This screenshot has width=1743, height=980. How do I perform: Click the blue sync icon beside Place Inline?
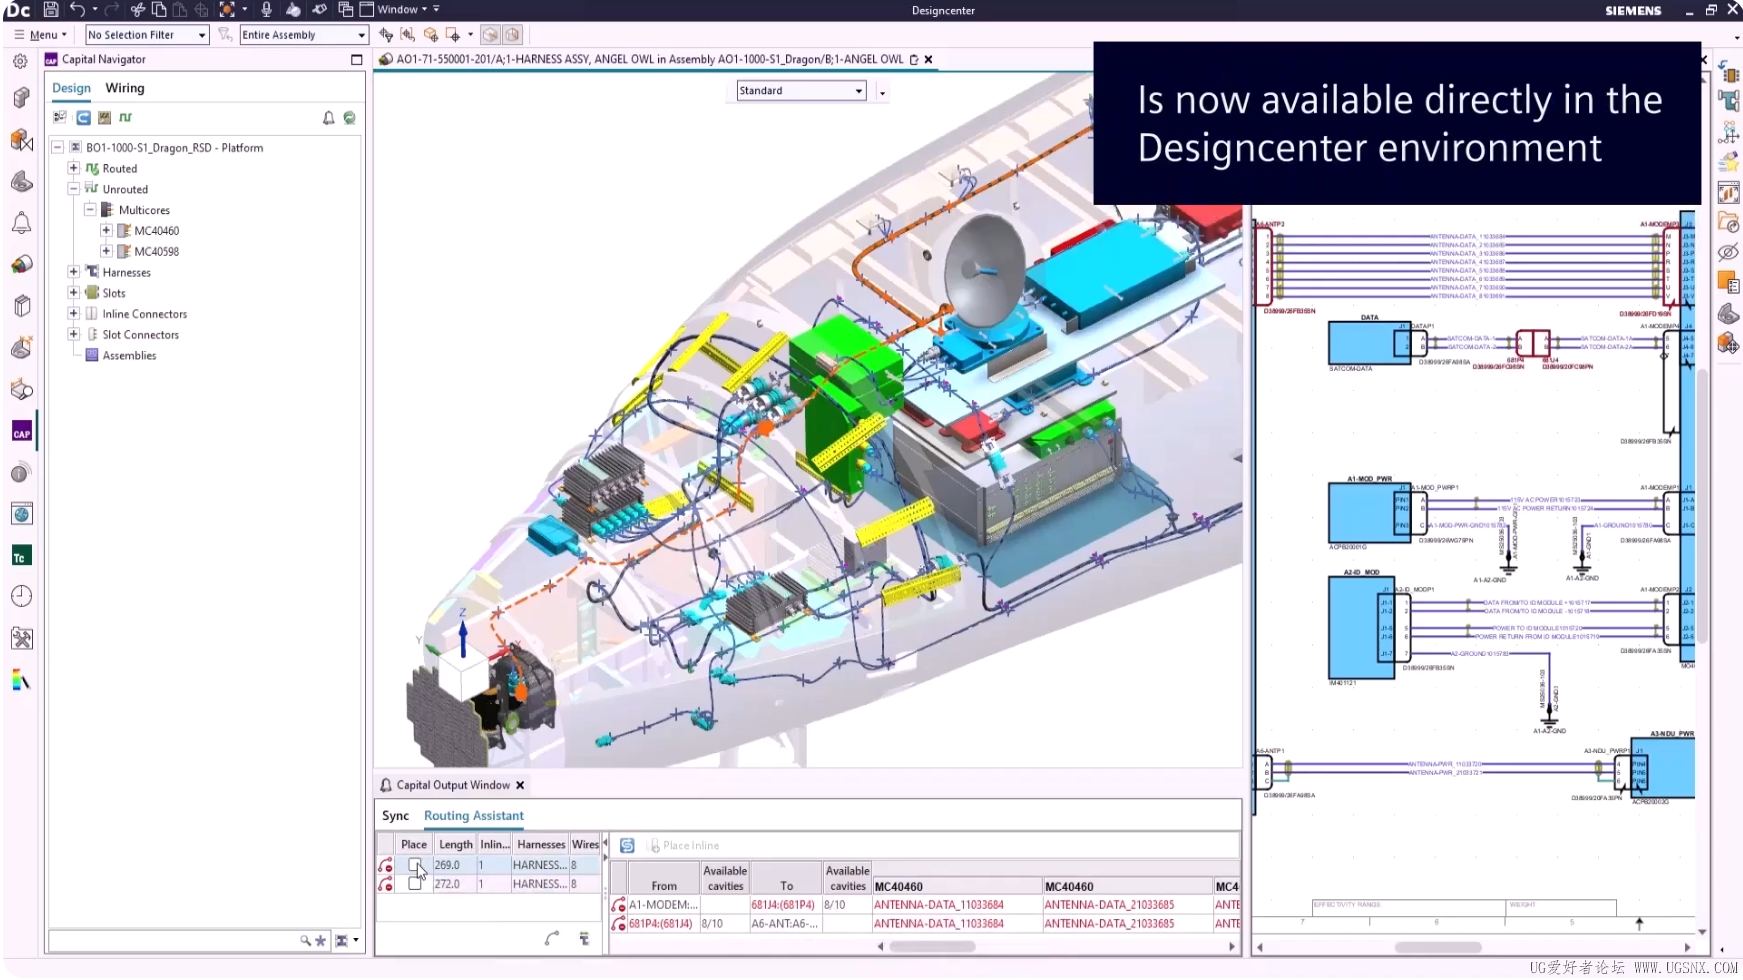pyautogui.click(x=627, y=846)
